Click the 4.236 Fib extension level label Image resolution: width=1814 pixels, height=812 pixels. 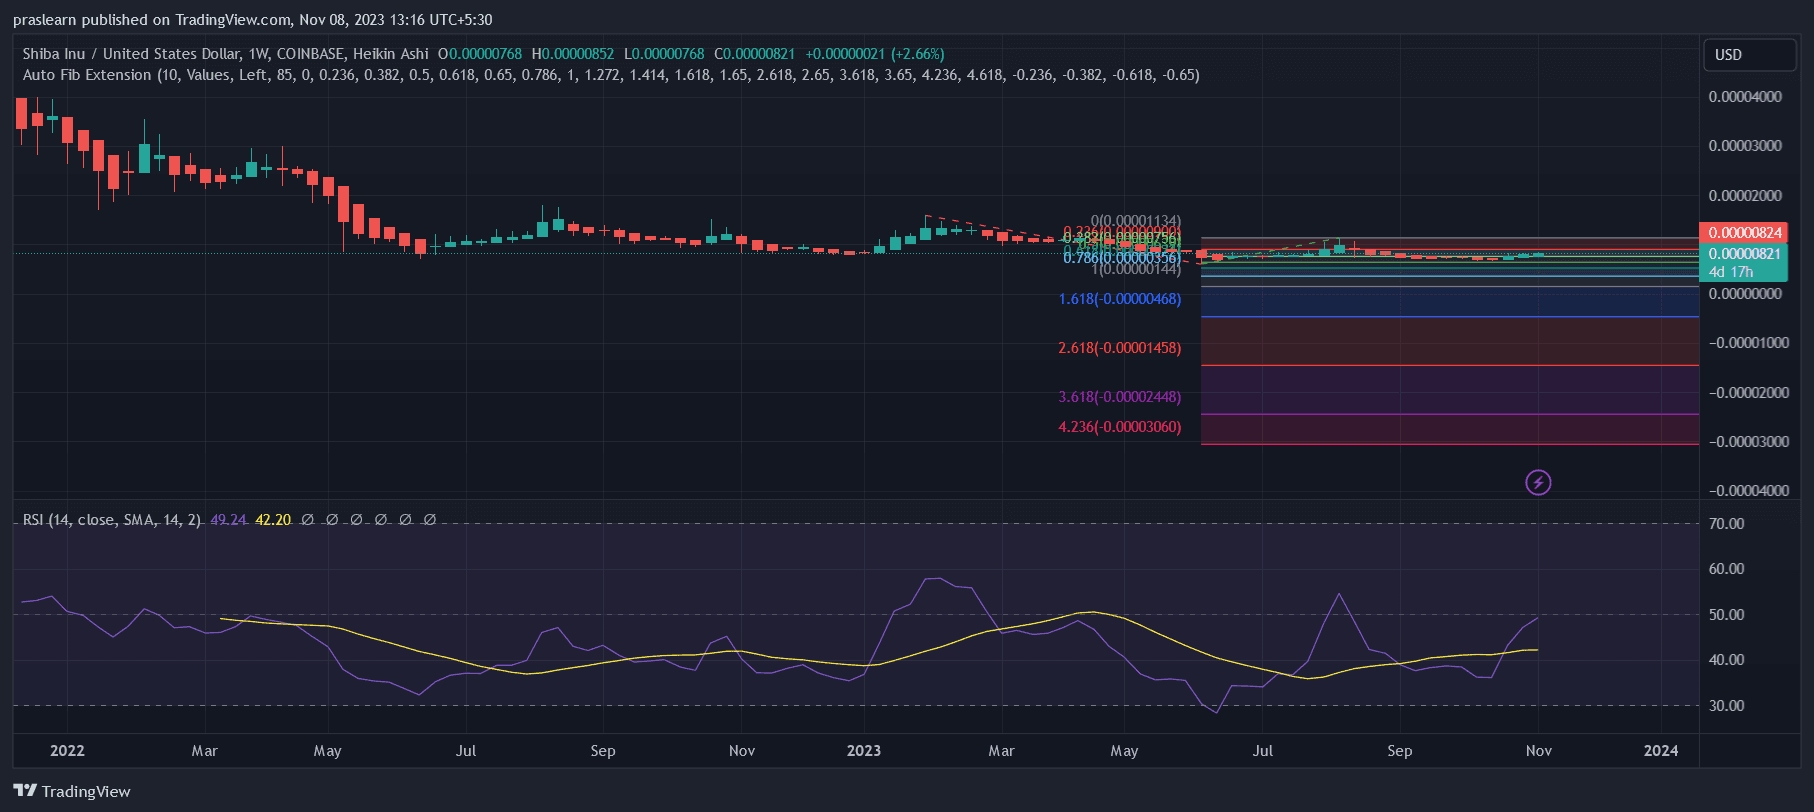pyautogui.click(x=1119, y=427)
